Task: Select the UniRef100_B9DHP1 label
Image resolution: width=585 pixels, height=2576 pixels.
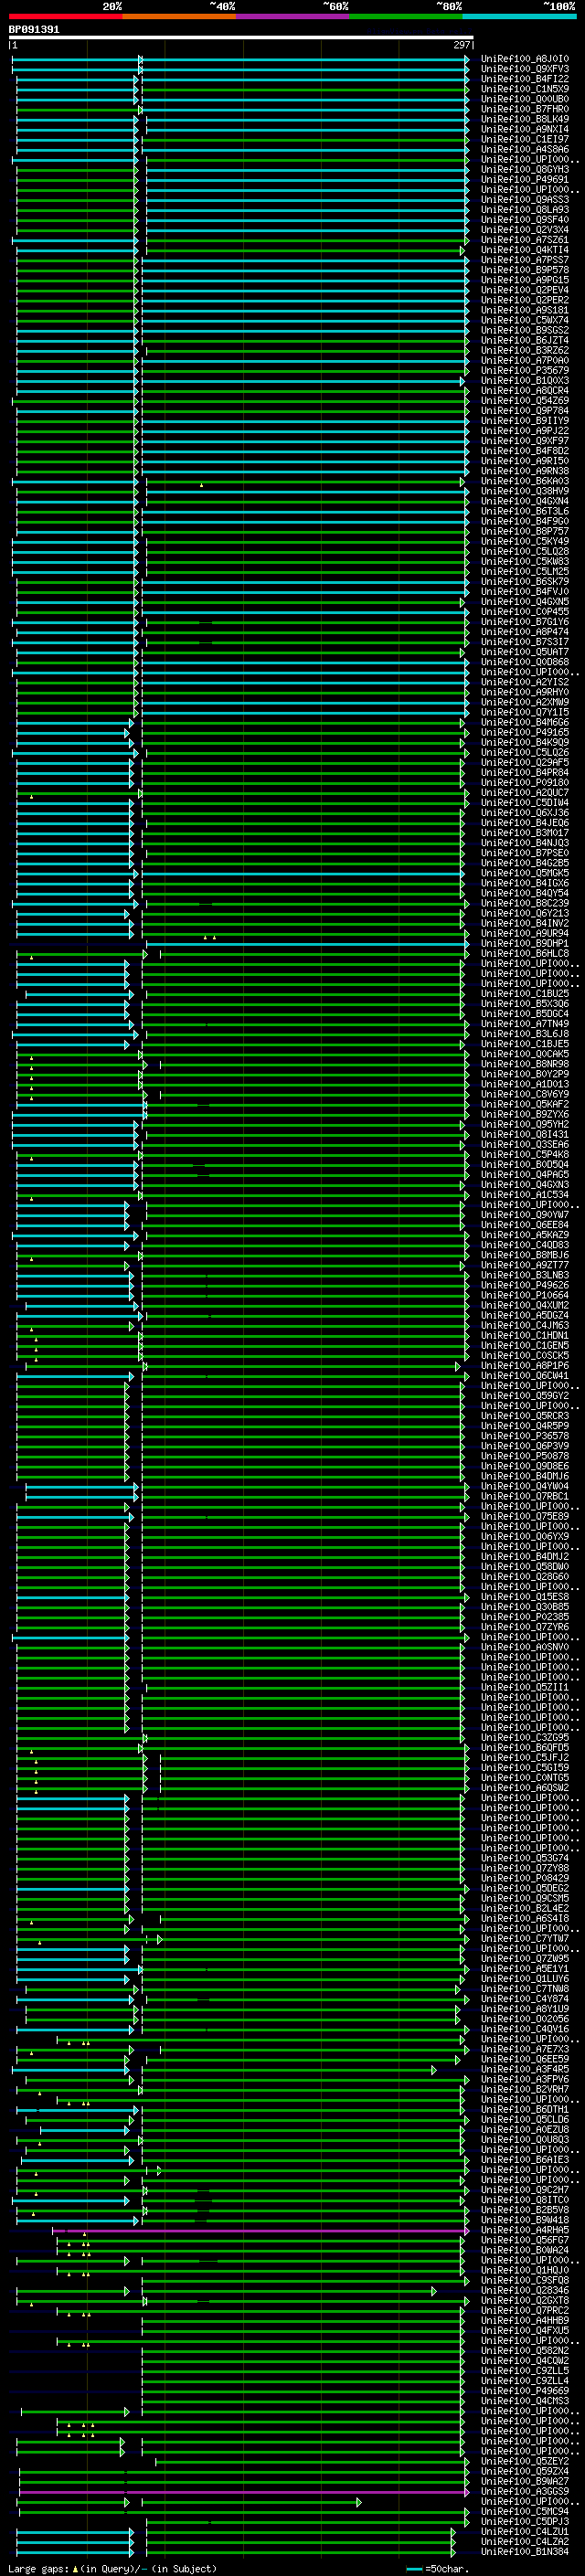Action: click(x=524, y=943)
